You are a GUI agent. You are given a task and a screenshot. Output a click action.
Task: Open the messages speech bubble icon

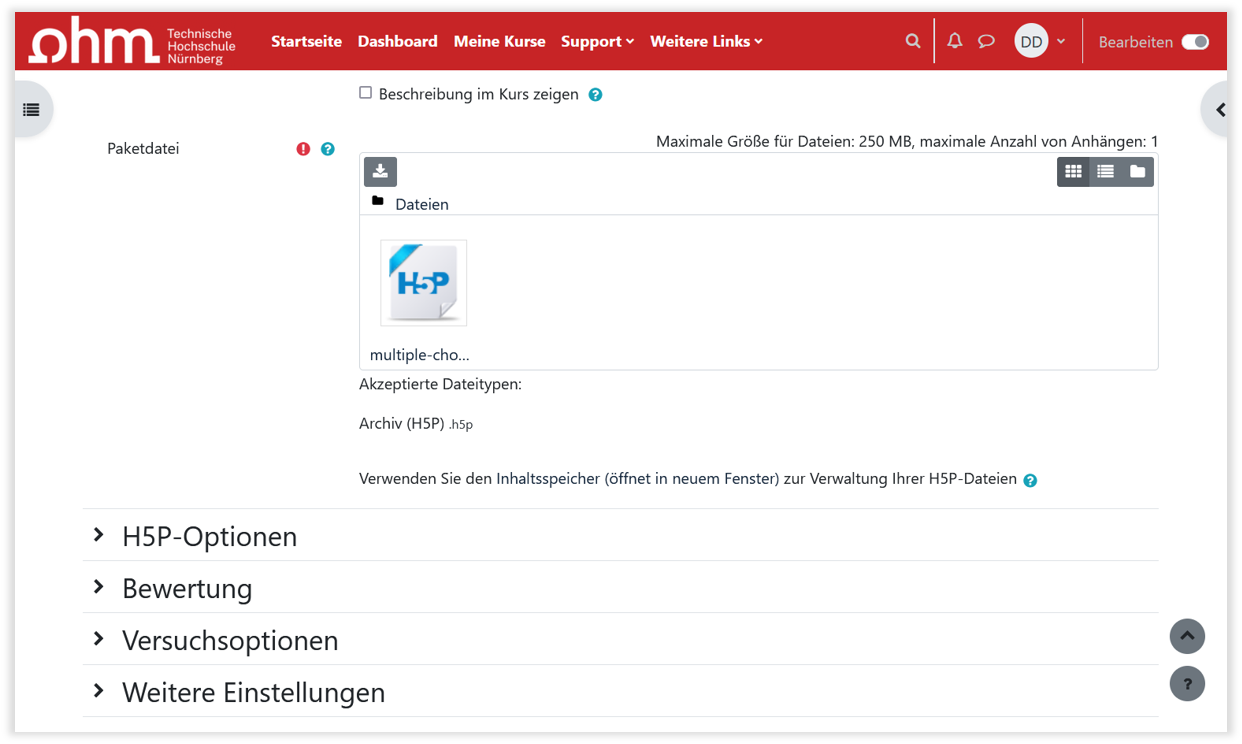coord(986,41)
